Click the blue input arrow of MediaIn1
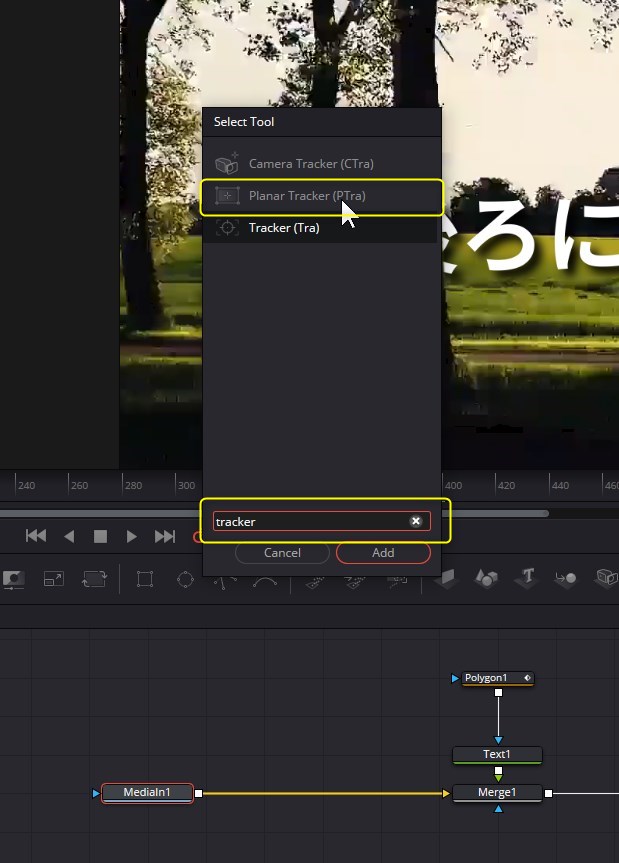Image resolution: width=619 pixels, height=863 pixels. 96,793
